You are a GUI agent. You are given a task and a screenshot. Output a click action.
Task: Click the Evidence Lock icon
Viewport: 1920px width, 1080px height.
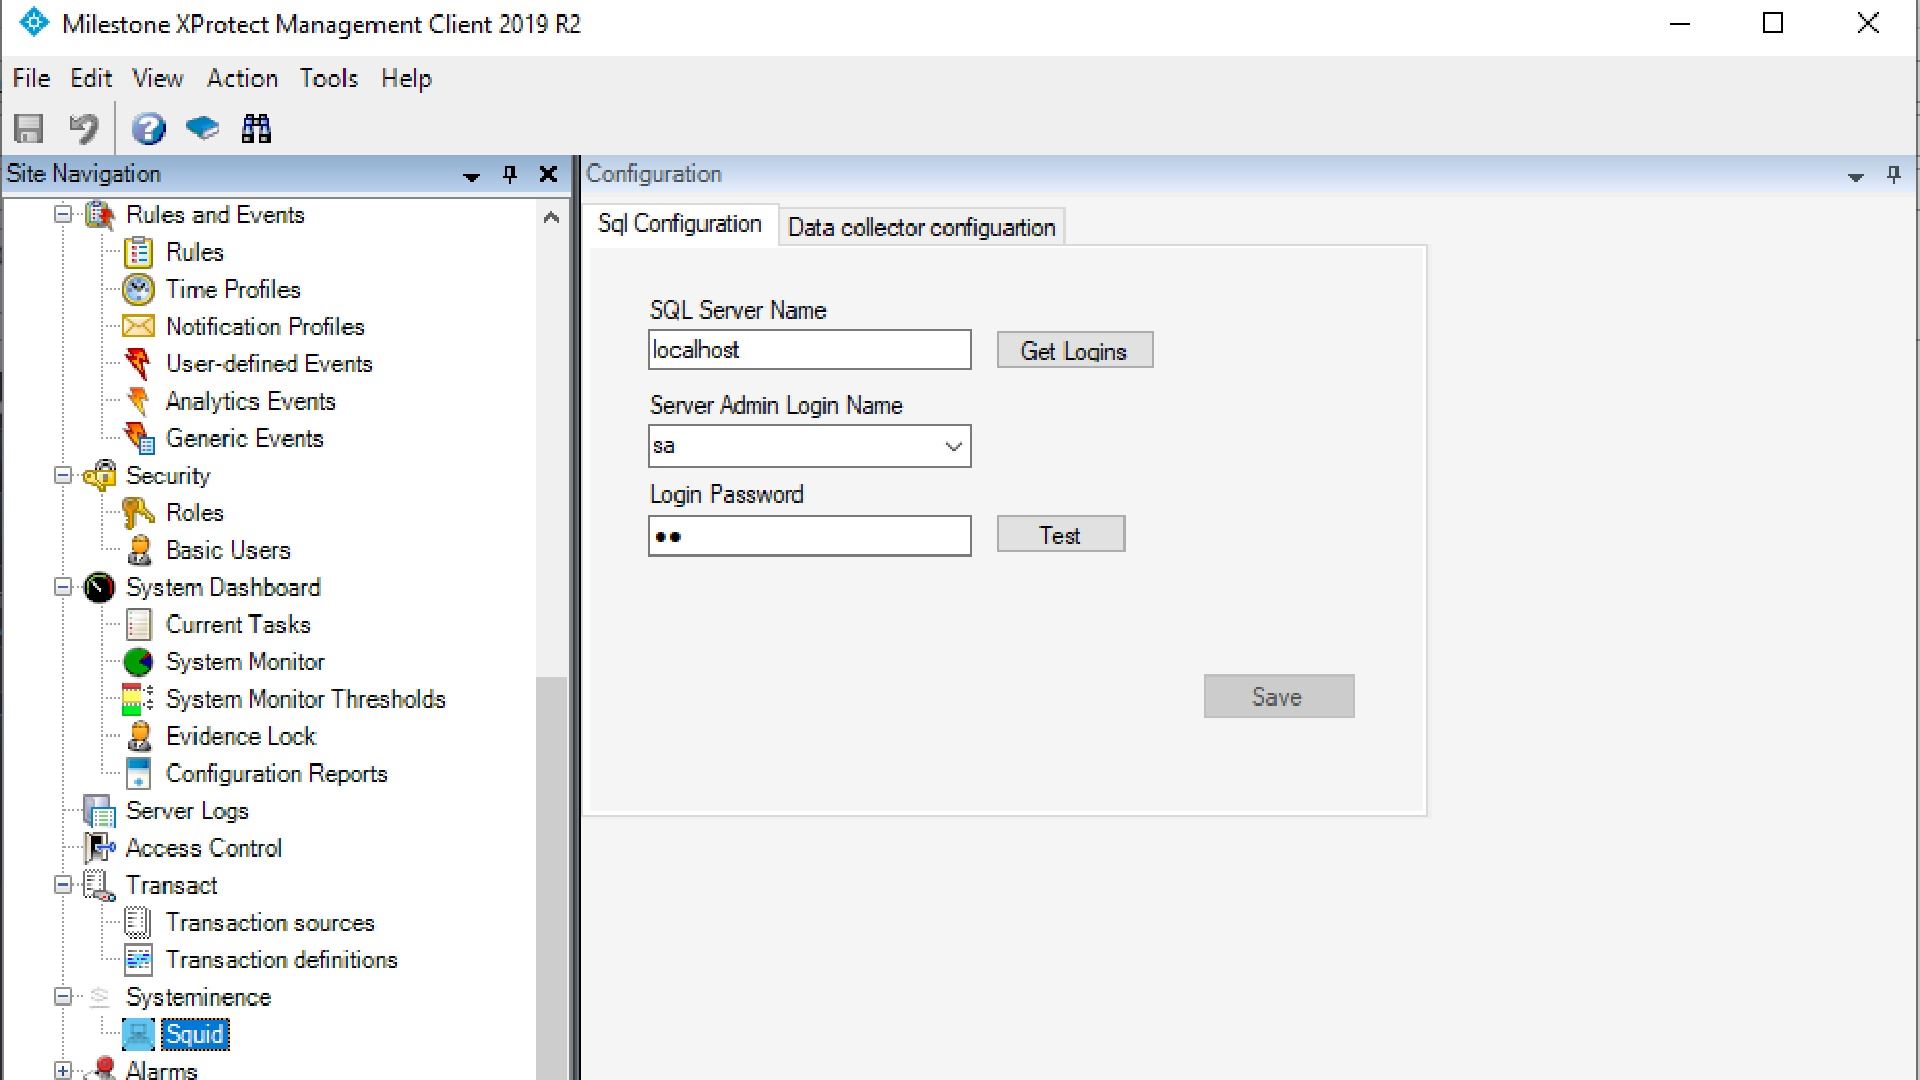click(x=139, y=736)
